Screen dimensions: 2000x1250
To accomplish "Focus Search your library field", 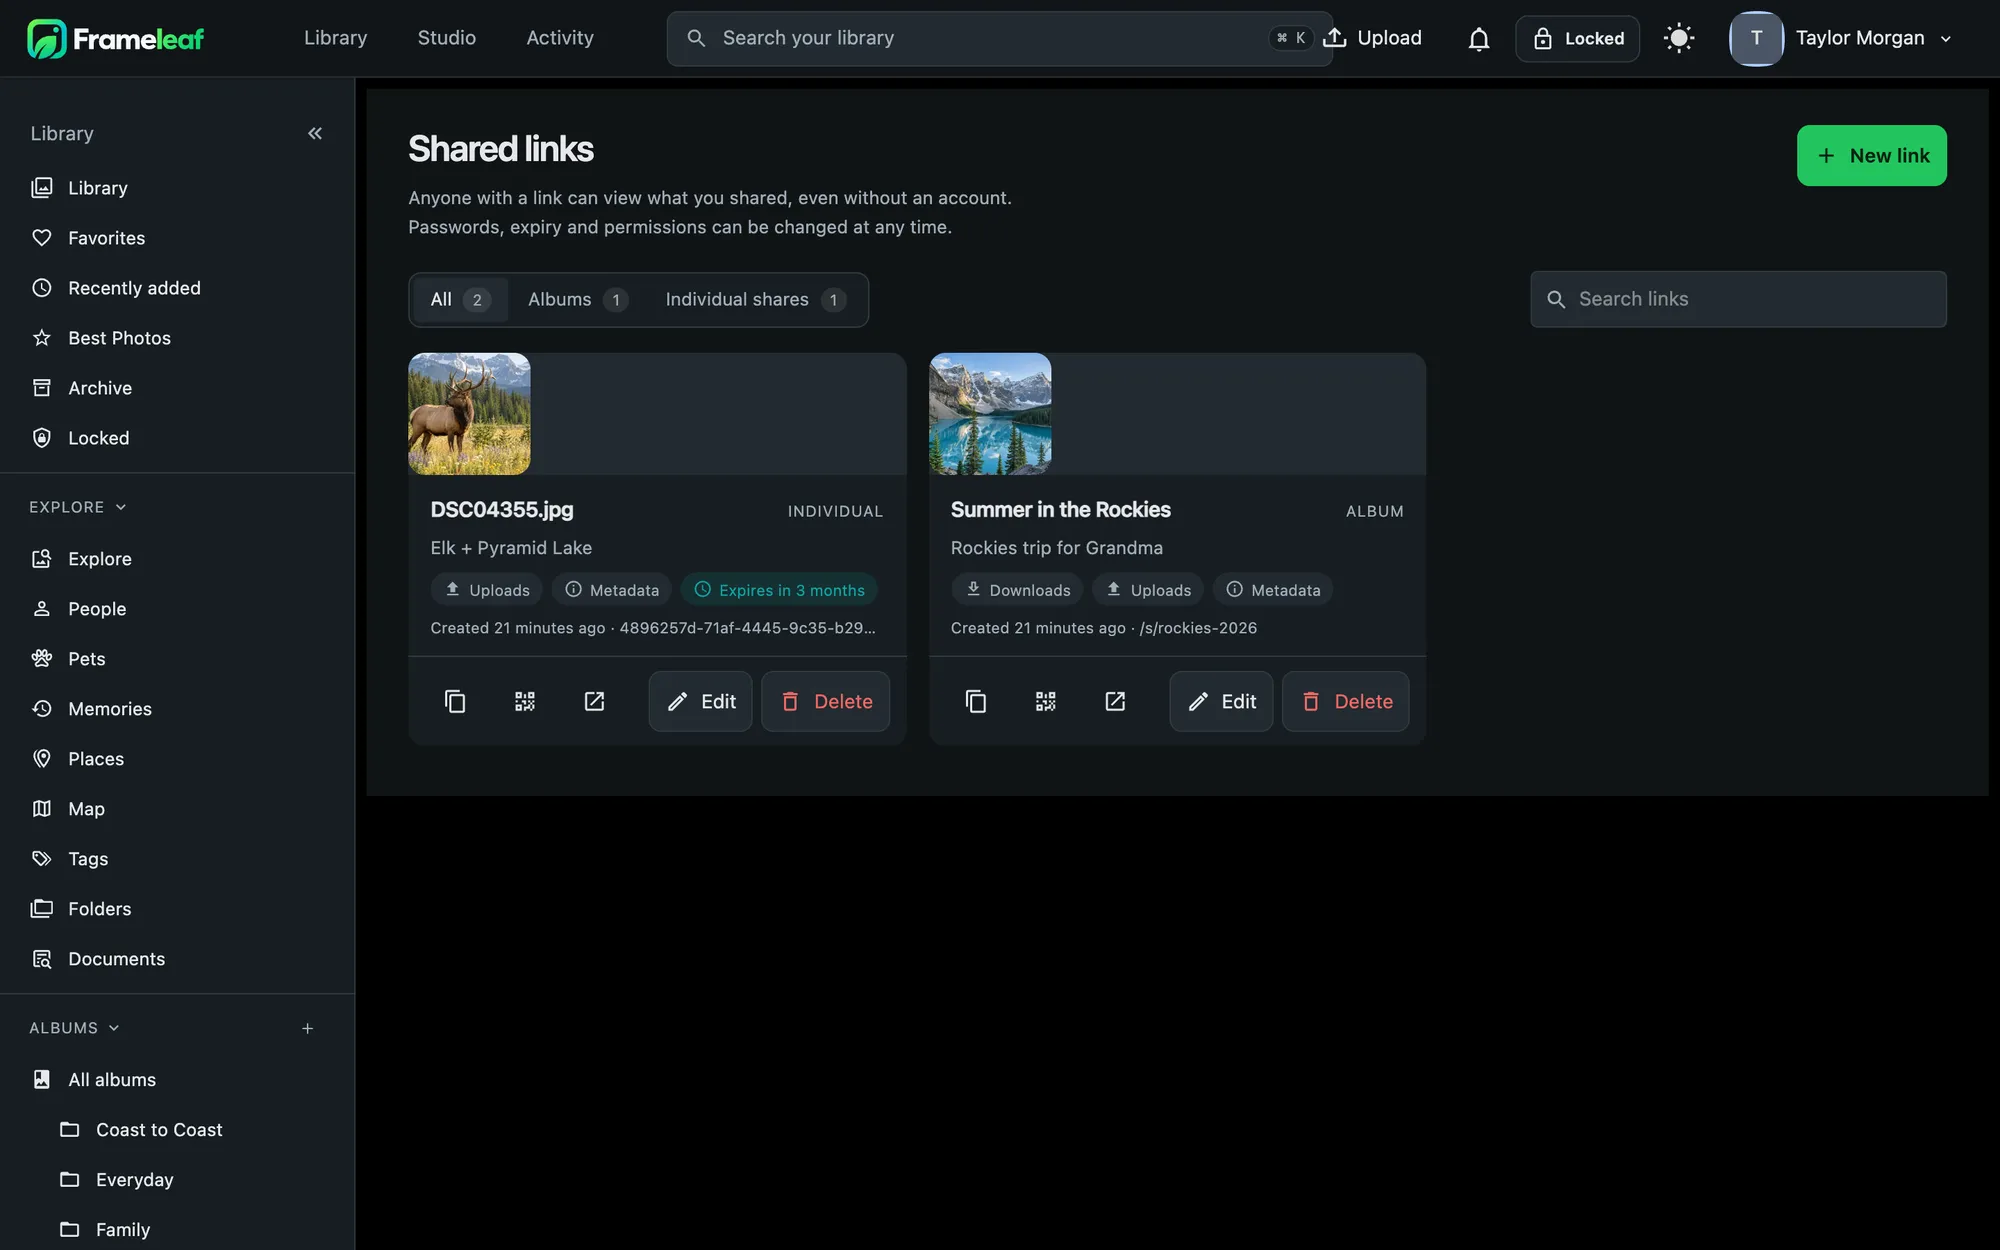I will click(x=1000, y=39).
